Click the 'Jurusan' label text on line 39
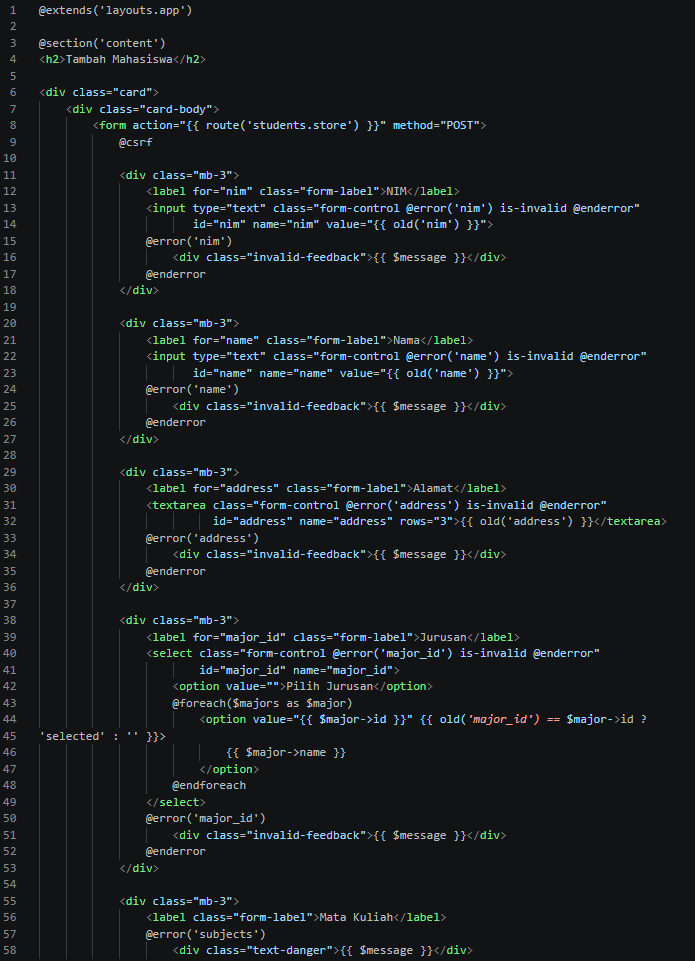 tap(443, 637)
